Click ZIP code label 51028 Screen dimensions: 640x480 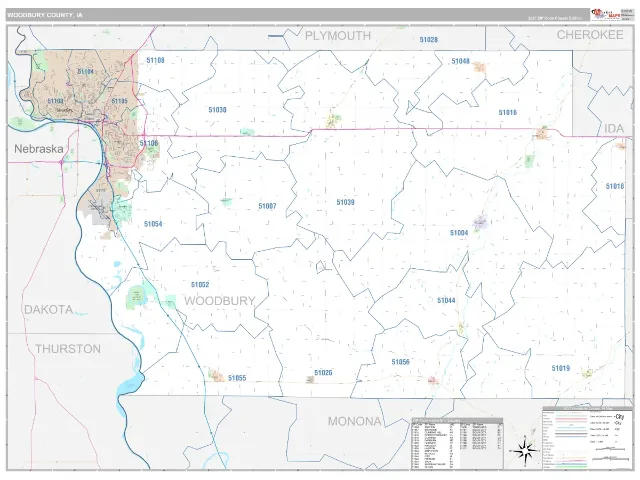pyautogui.click(x=429, y=40)
